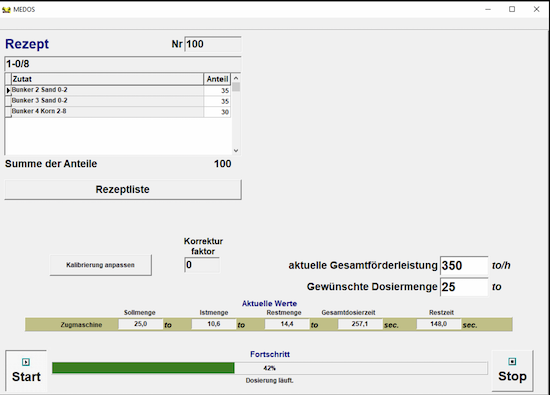Click the ingredient list scroll down arrow

(236, 150)
